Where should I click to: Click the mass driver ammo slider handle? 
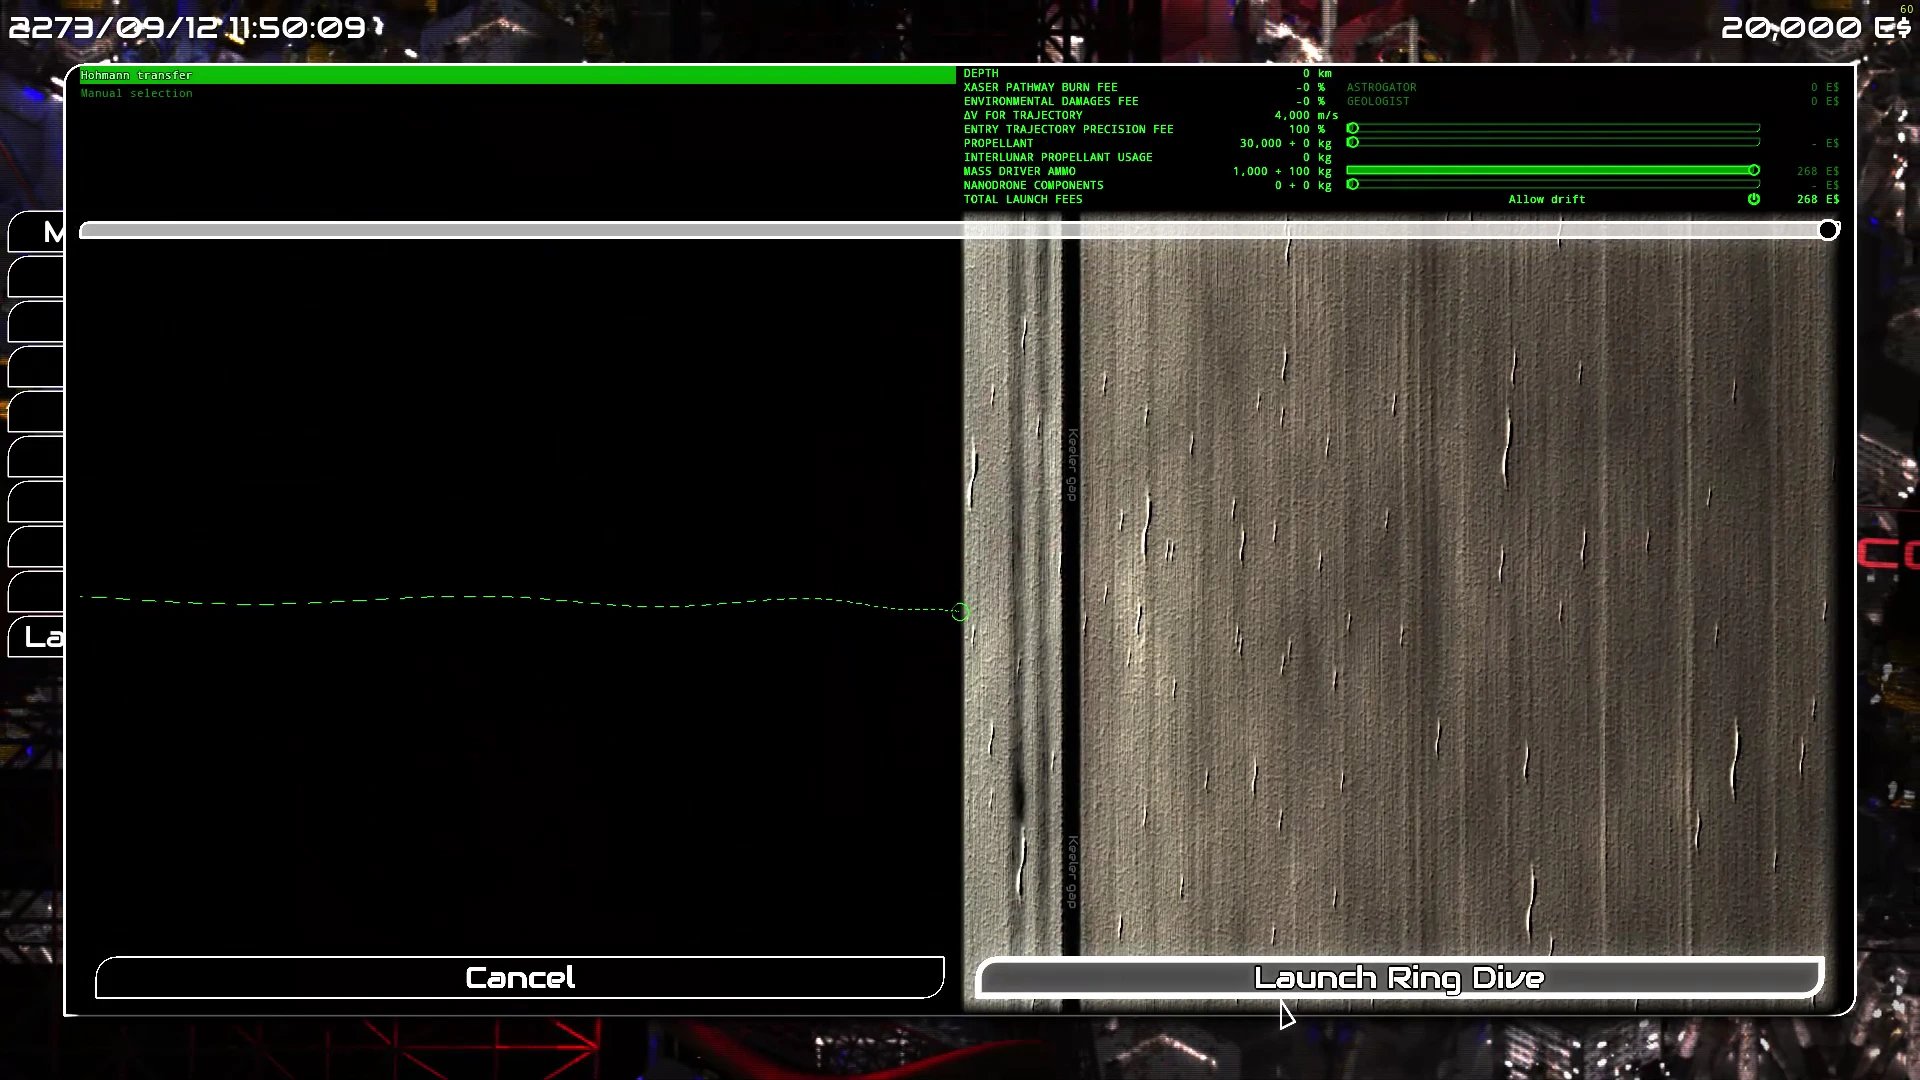(1753, 170)
